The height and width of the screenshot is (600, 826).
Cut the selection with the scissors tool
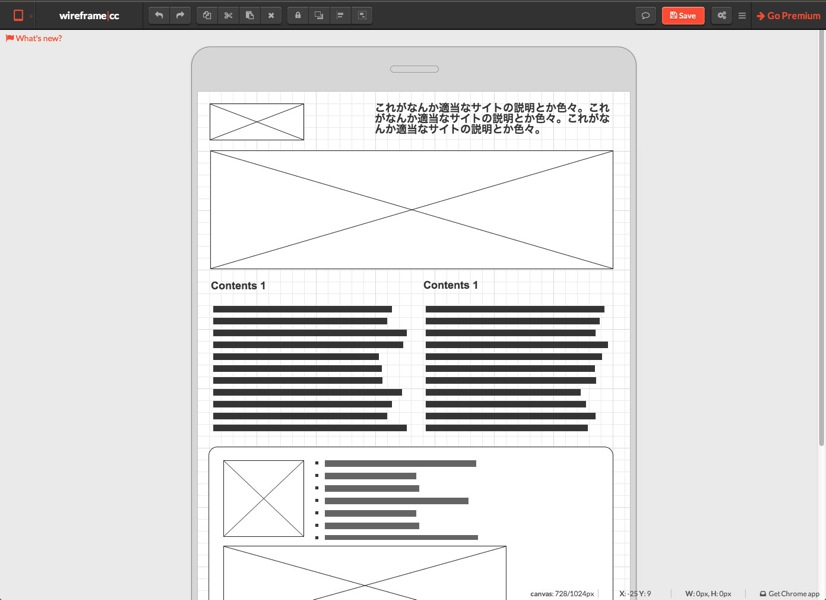point(228,15)
